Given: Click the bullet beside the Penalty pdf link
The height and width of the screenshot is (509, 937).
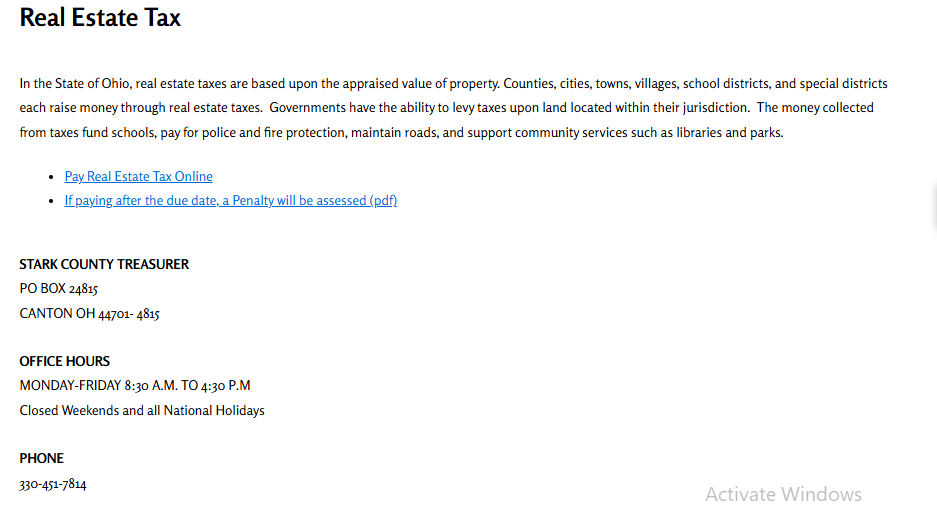Looking at the screenshot, I should 51,201.
